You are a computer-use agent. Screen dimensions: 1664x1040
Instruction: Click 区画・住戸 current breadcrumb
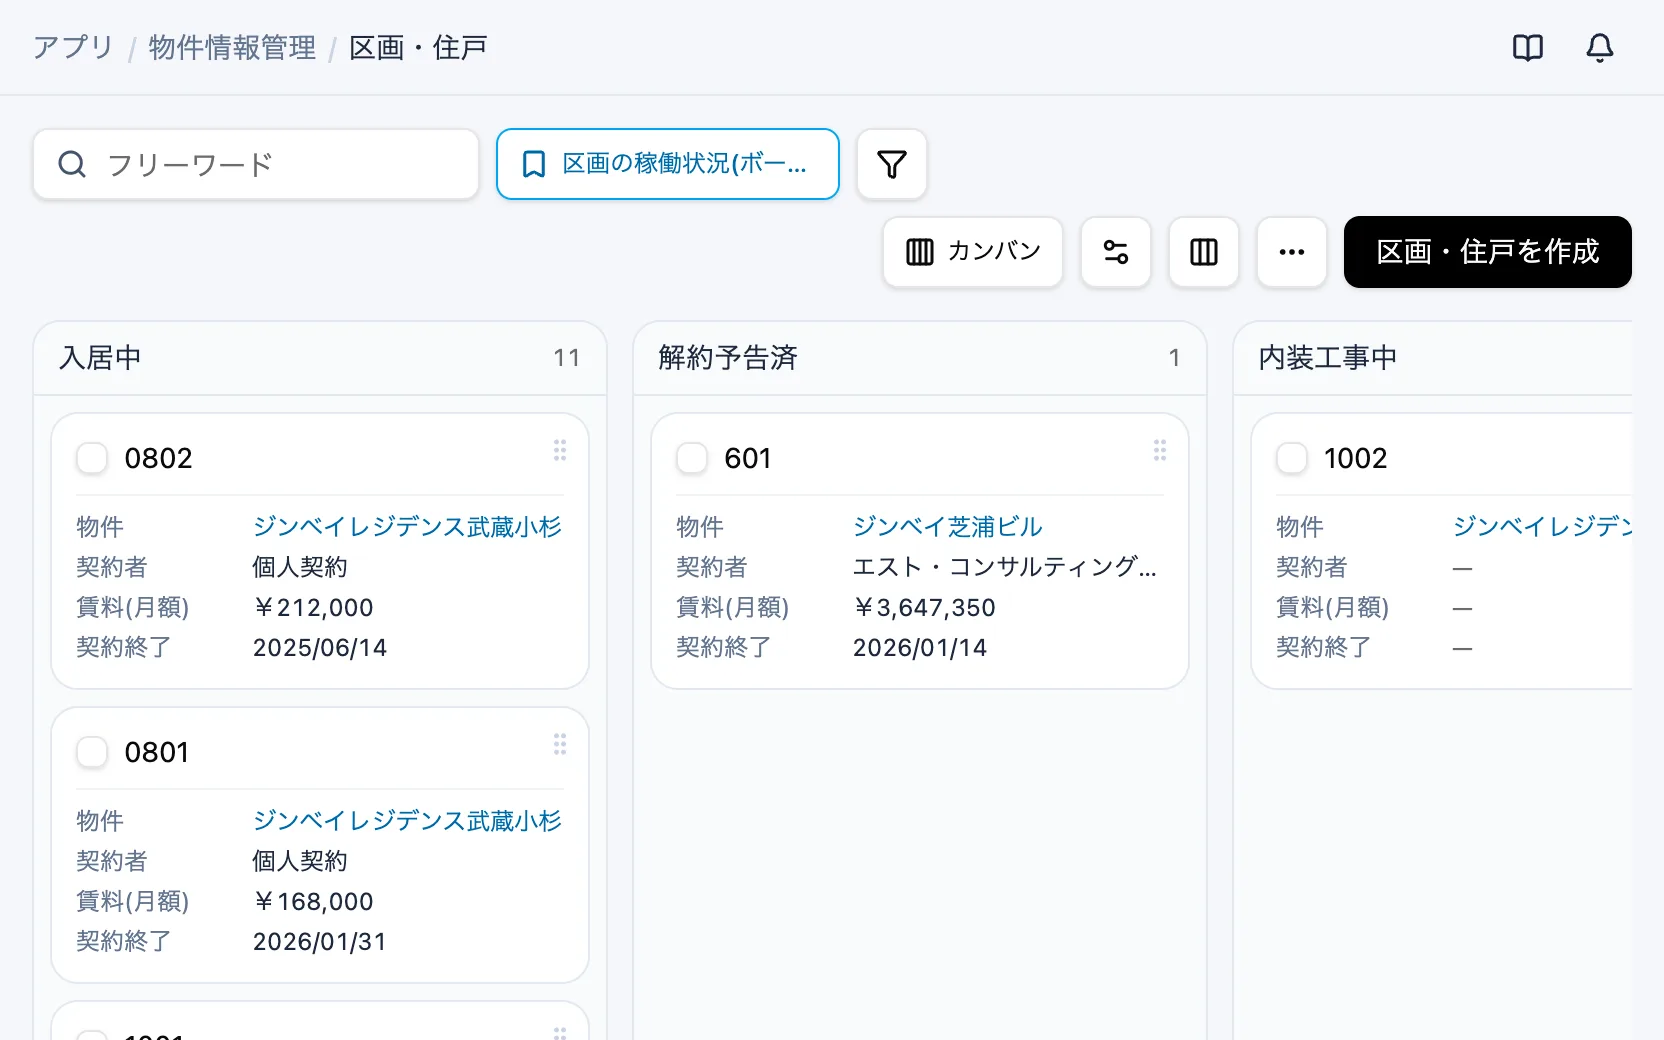point(418,48)
